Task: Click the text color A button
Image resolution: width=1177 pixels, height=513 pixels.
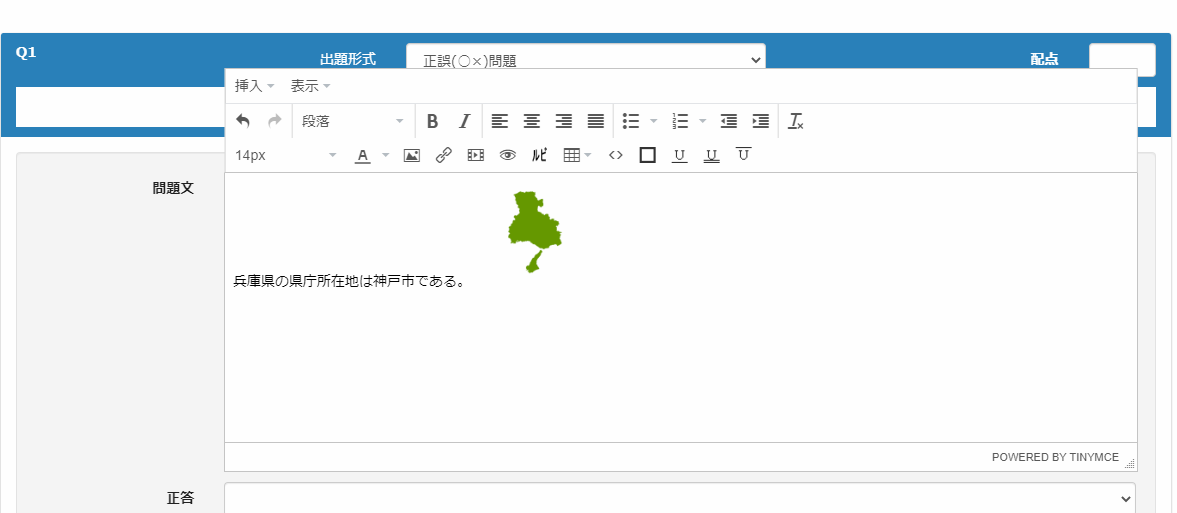Action: [x=363, y=155]
